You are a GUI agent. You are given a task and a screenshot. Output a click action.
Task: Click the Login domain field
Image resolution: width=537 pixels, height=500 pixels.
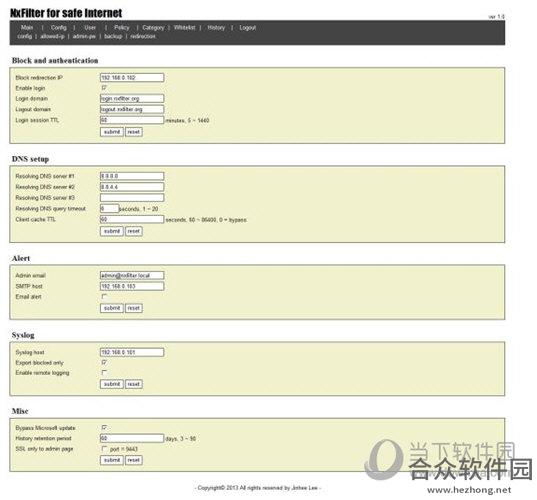[132, 99]
